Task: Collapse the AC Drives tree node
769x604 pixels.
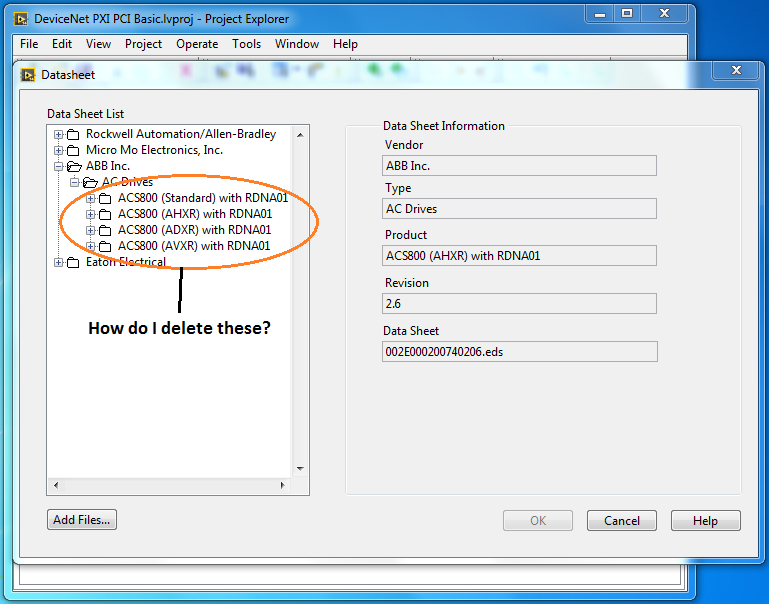Action: point(74,182)
